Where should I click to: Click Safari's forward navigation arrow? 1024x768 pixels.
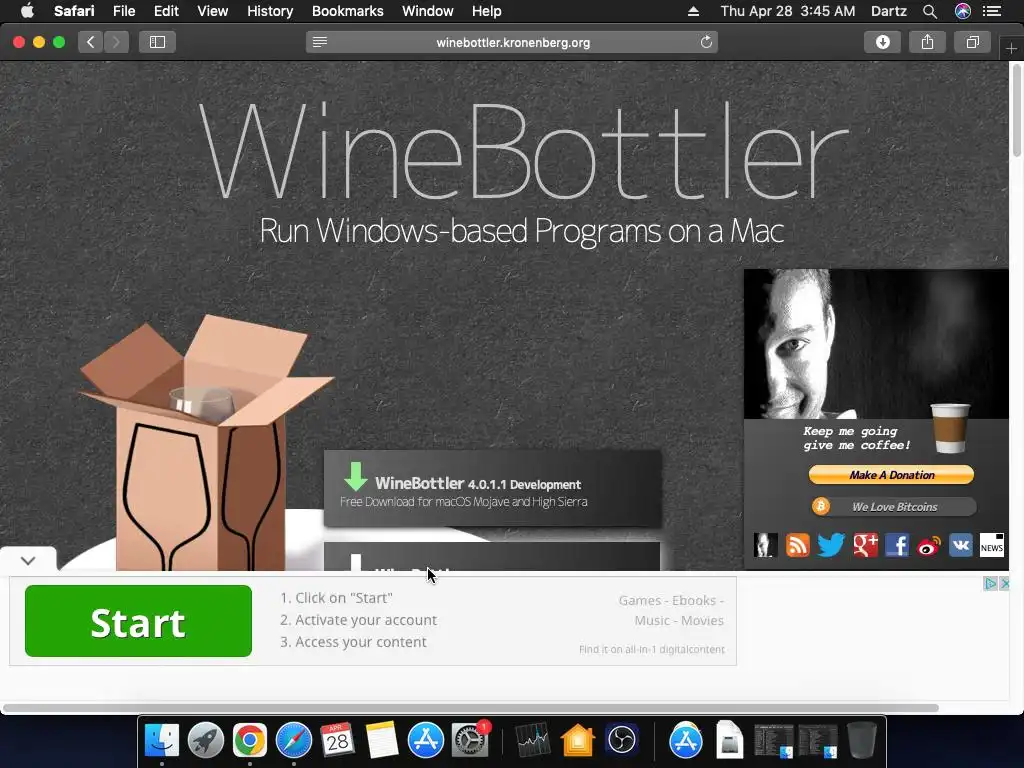116,42
